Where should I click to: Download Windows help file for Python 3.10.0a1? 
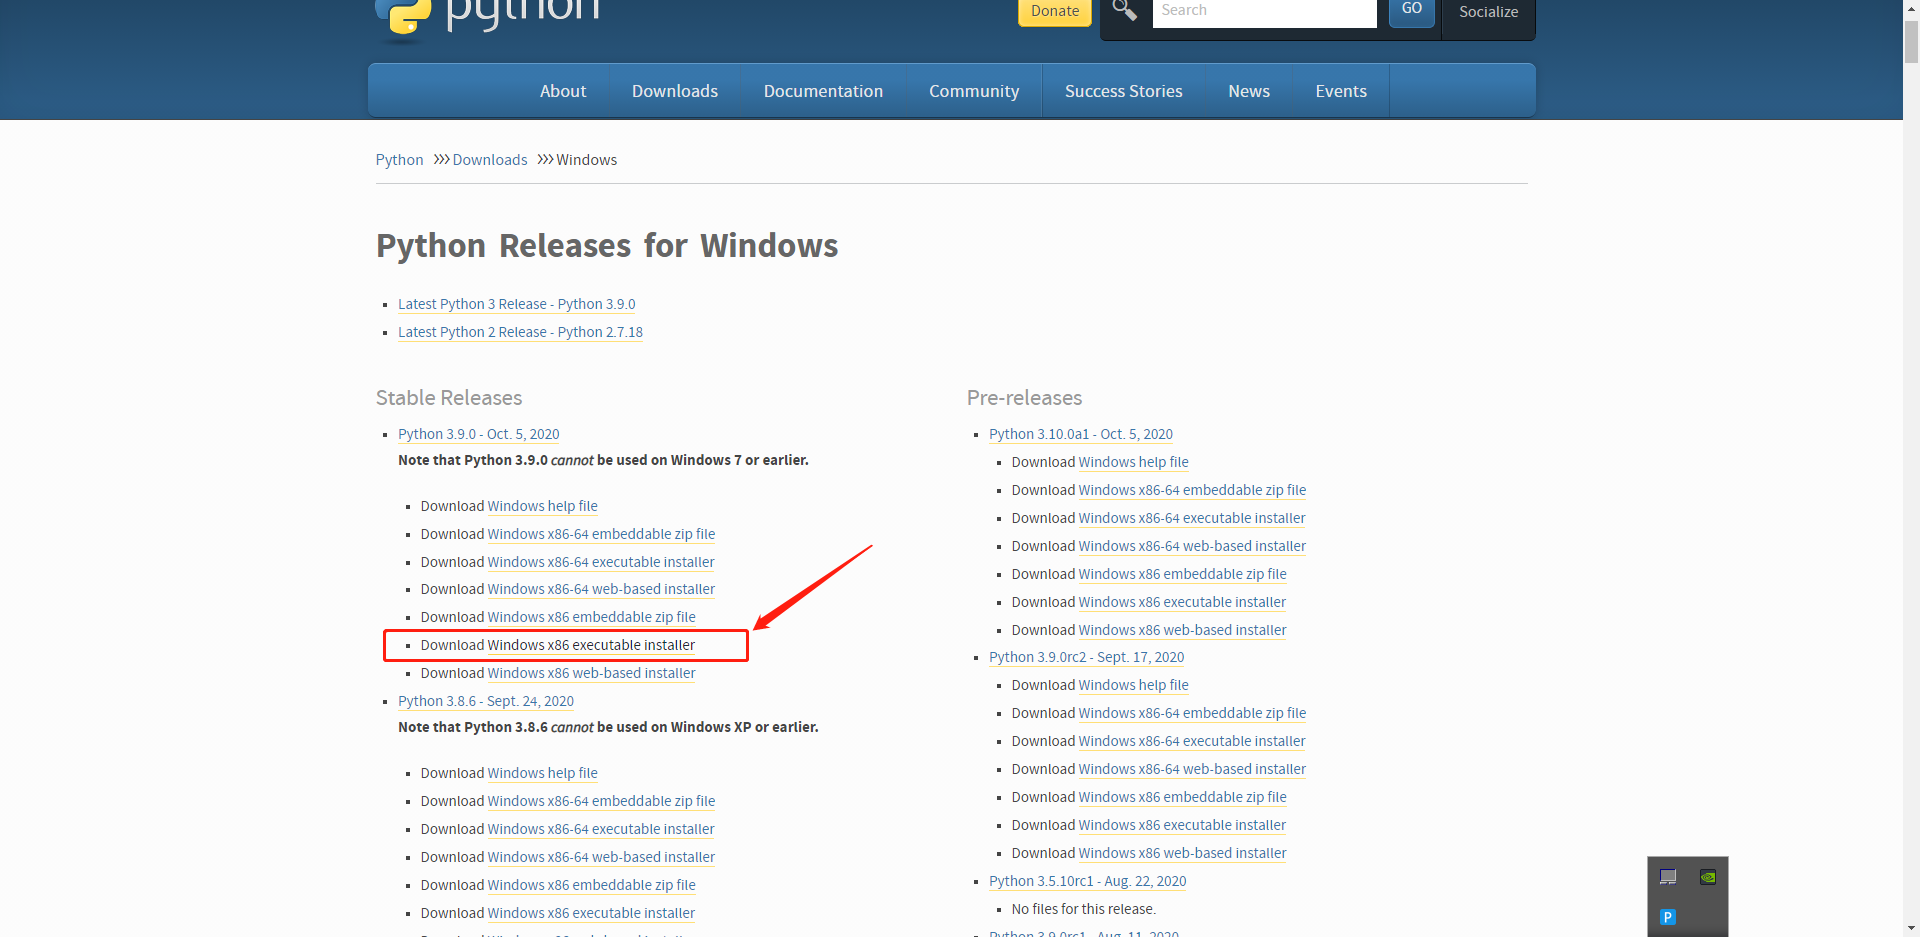[1134, 462]
